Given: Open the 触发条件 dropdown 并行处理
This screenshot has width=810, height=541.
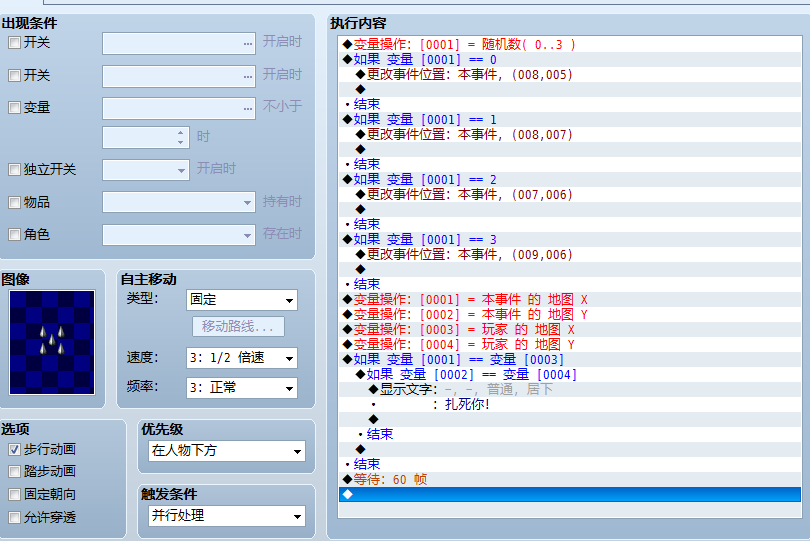Looking at the screenshot, I should (x=227, y=516).
